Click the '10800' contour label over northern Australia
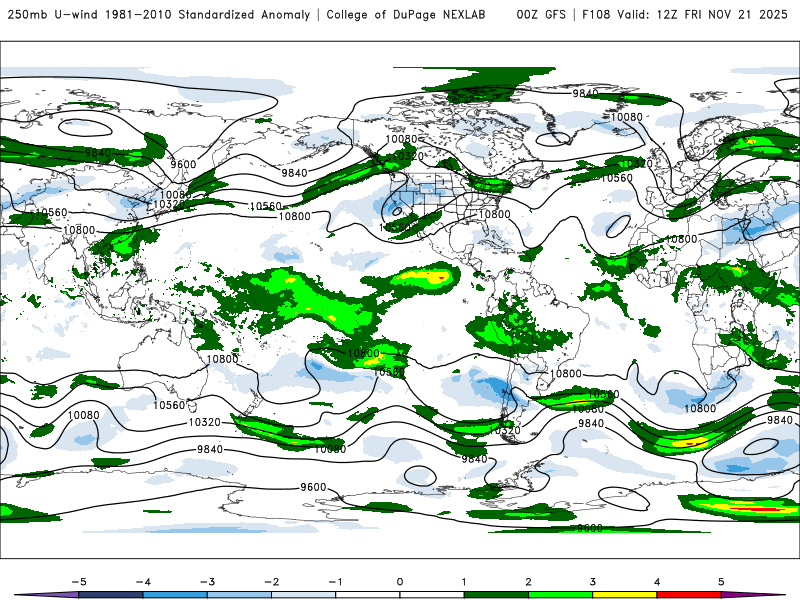This screenshot has height=600, width=800. coord(222,359)
